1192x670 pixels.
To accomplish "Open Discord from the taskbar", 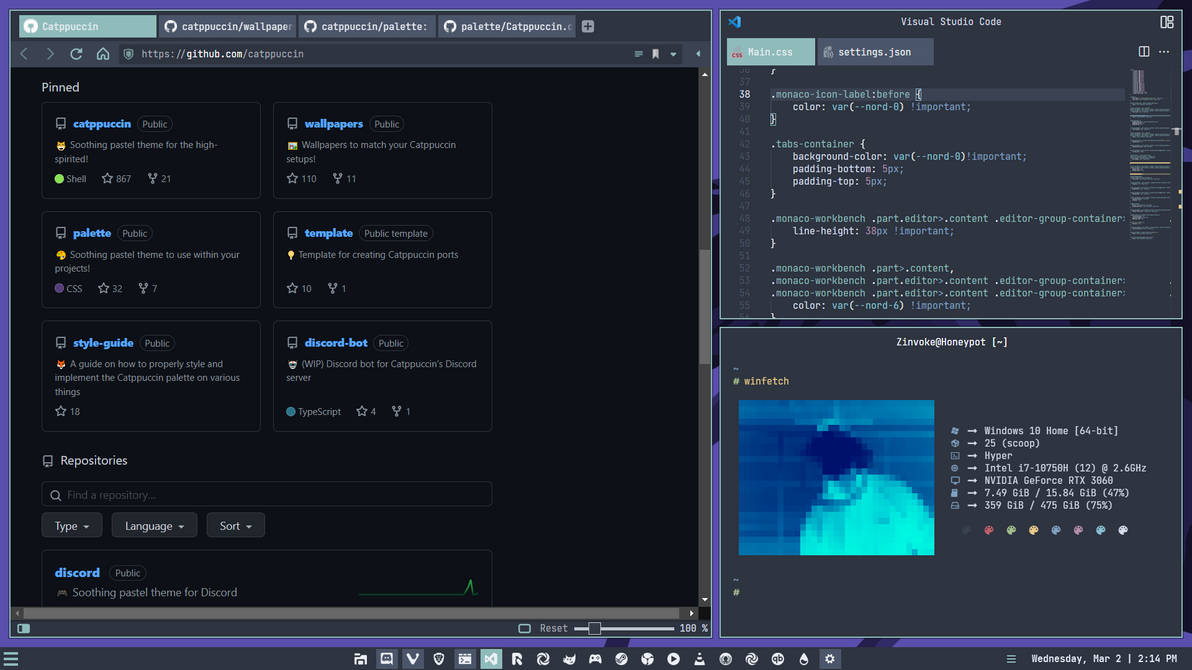I will (386, 659).
